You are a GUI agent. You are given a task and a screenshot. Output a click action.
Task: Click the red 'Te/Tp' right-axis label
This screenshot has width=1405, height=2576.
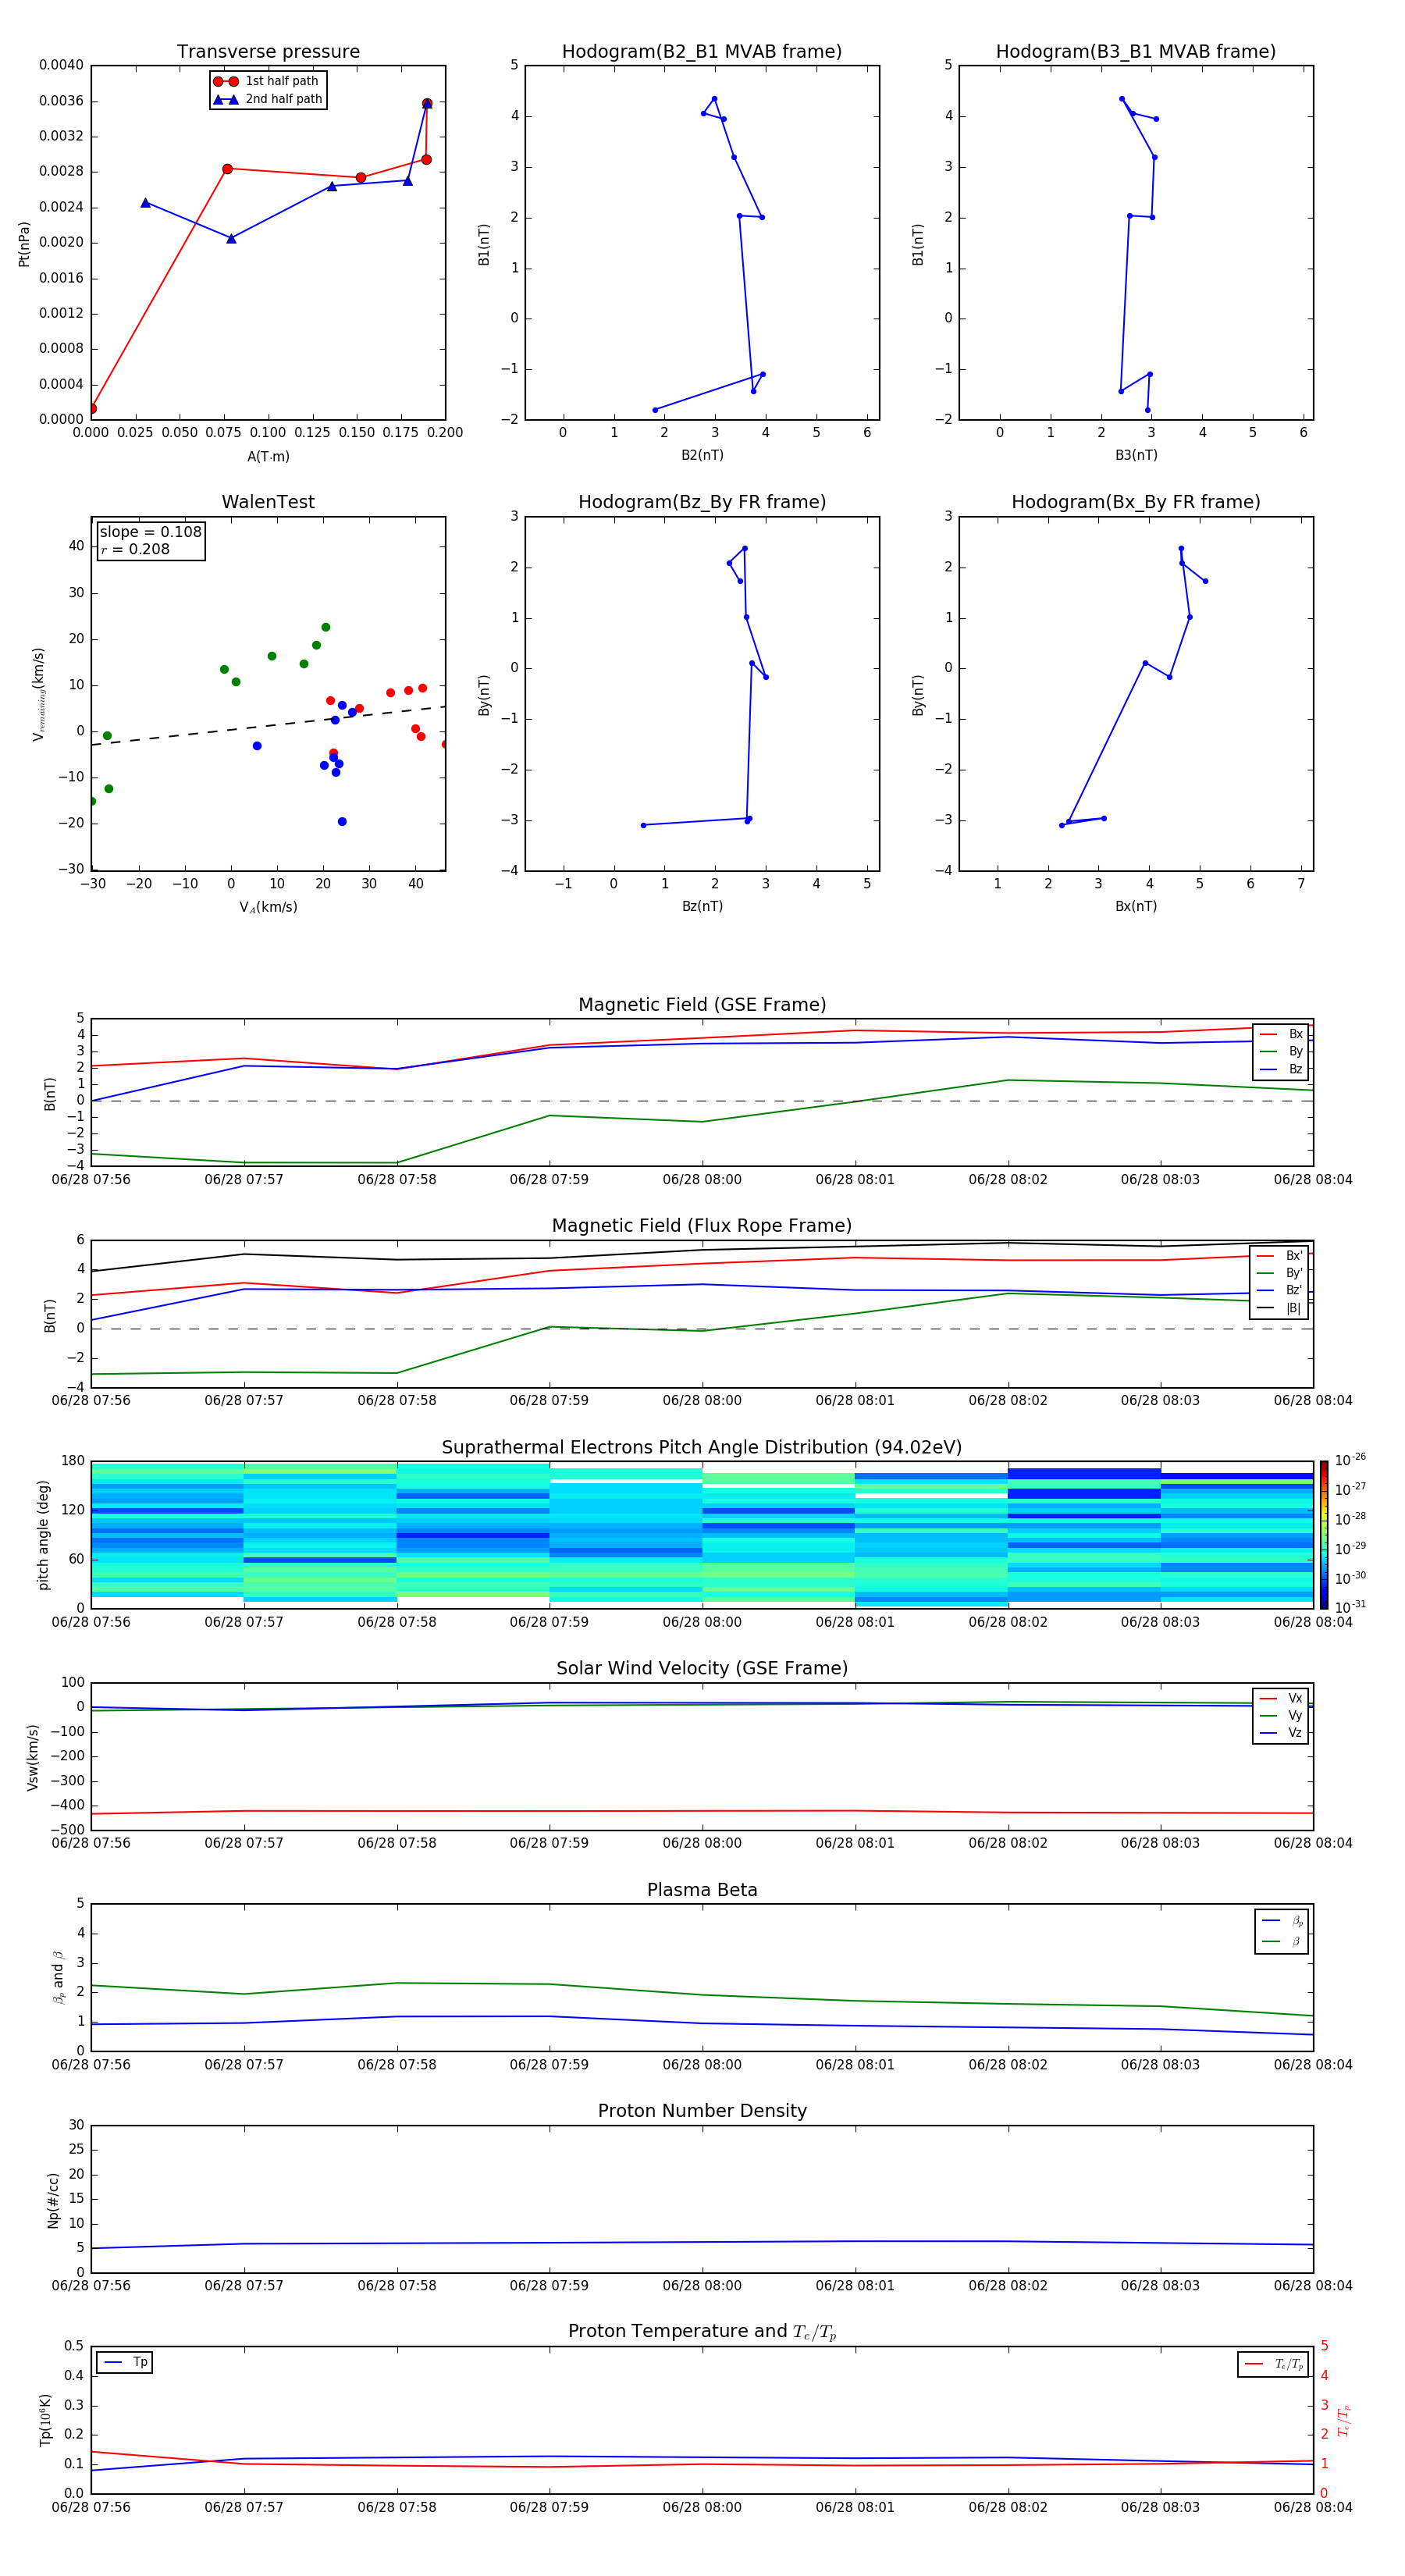pyautogui.click(x=1344, y=2420)
